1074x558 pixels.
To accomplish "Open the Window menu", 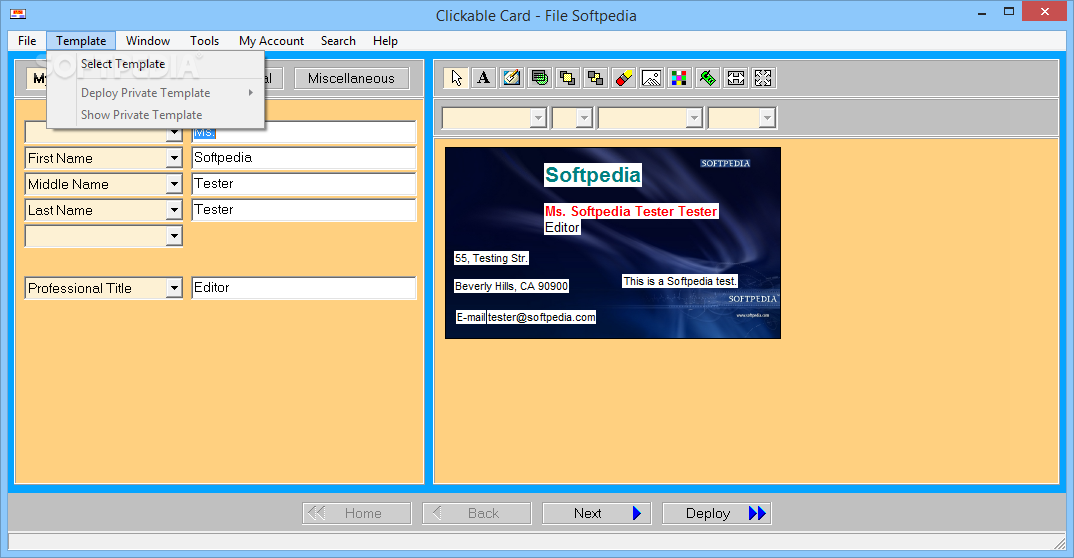I will (x=148, y=41).
